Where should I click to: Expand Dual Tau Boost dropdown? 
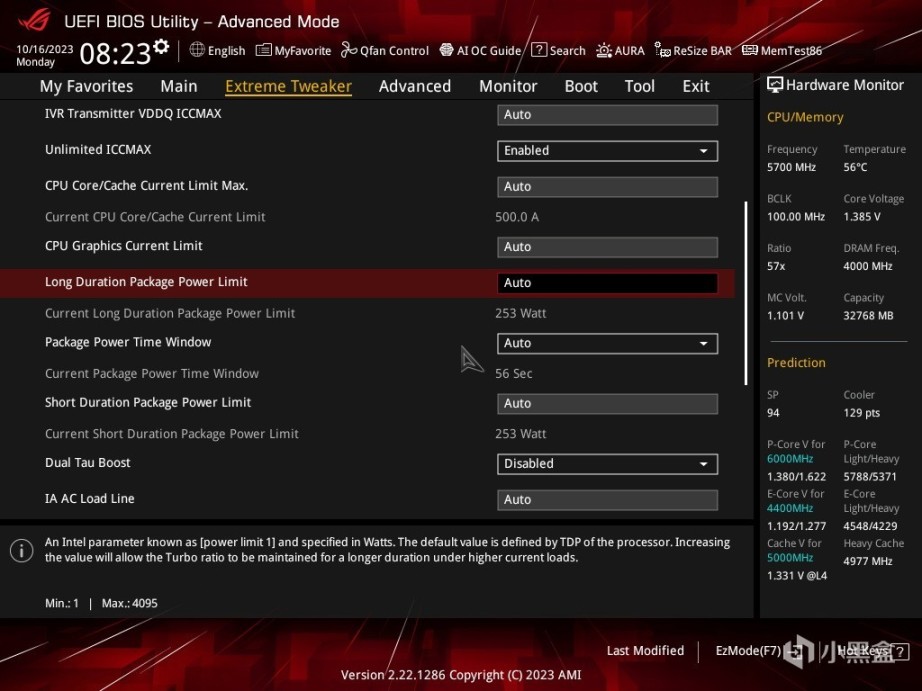click(x=607, y=464)
